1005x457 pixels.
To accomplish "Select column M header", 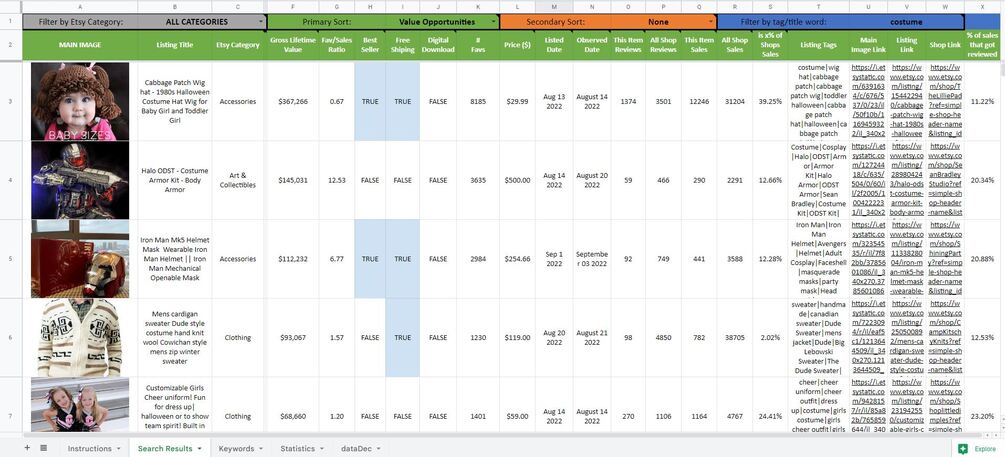I will click(x=554, y=6).
